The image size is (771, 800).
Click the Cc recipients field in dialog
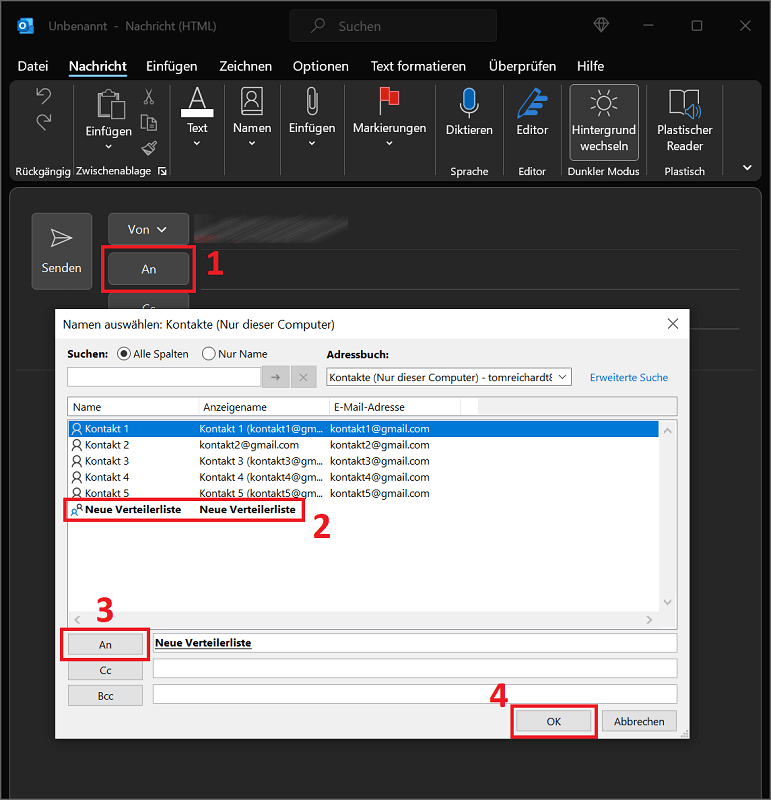(x=415, y=668)
